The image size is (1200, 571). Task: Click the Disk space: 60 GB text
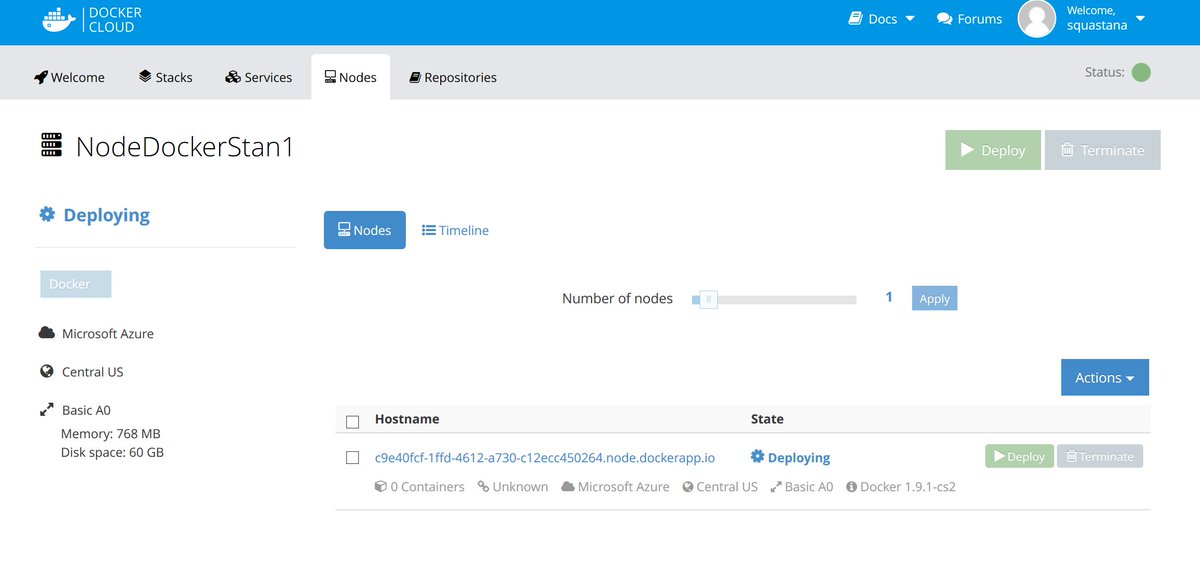(112, 452)
